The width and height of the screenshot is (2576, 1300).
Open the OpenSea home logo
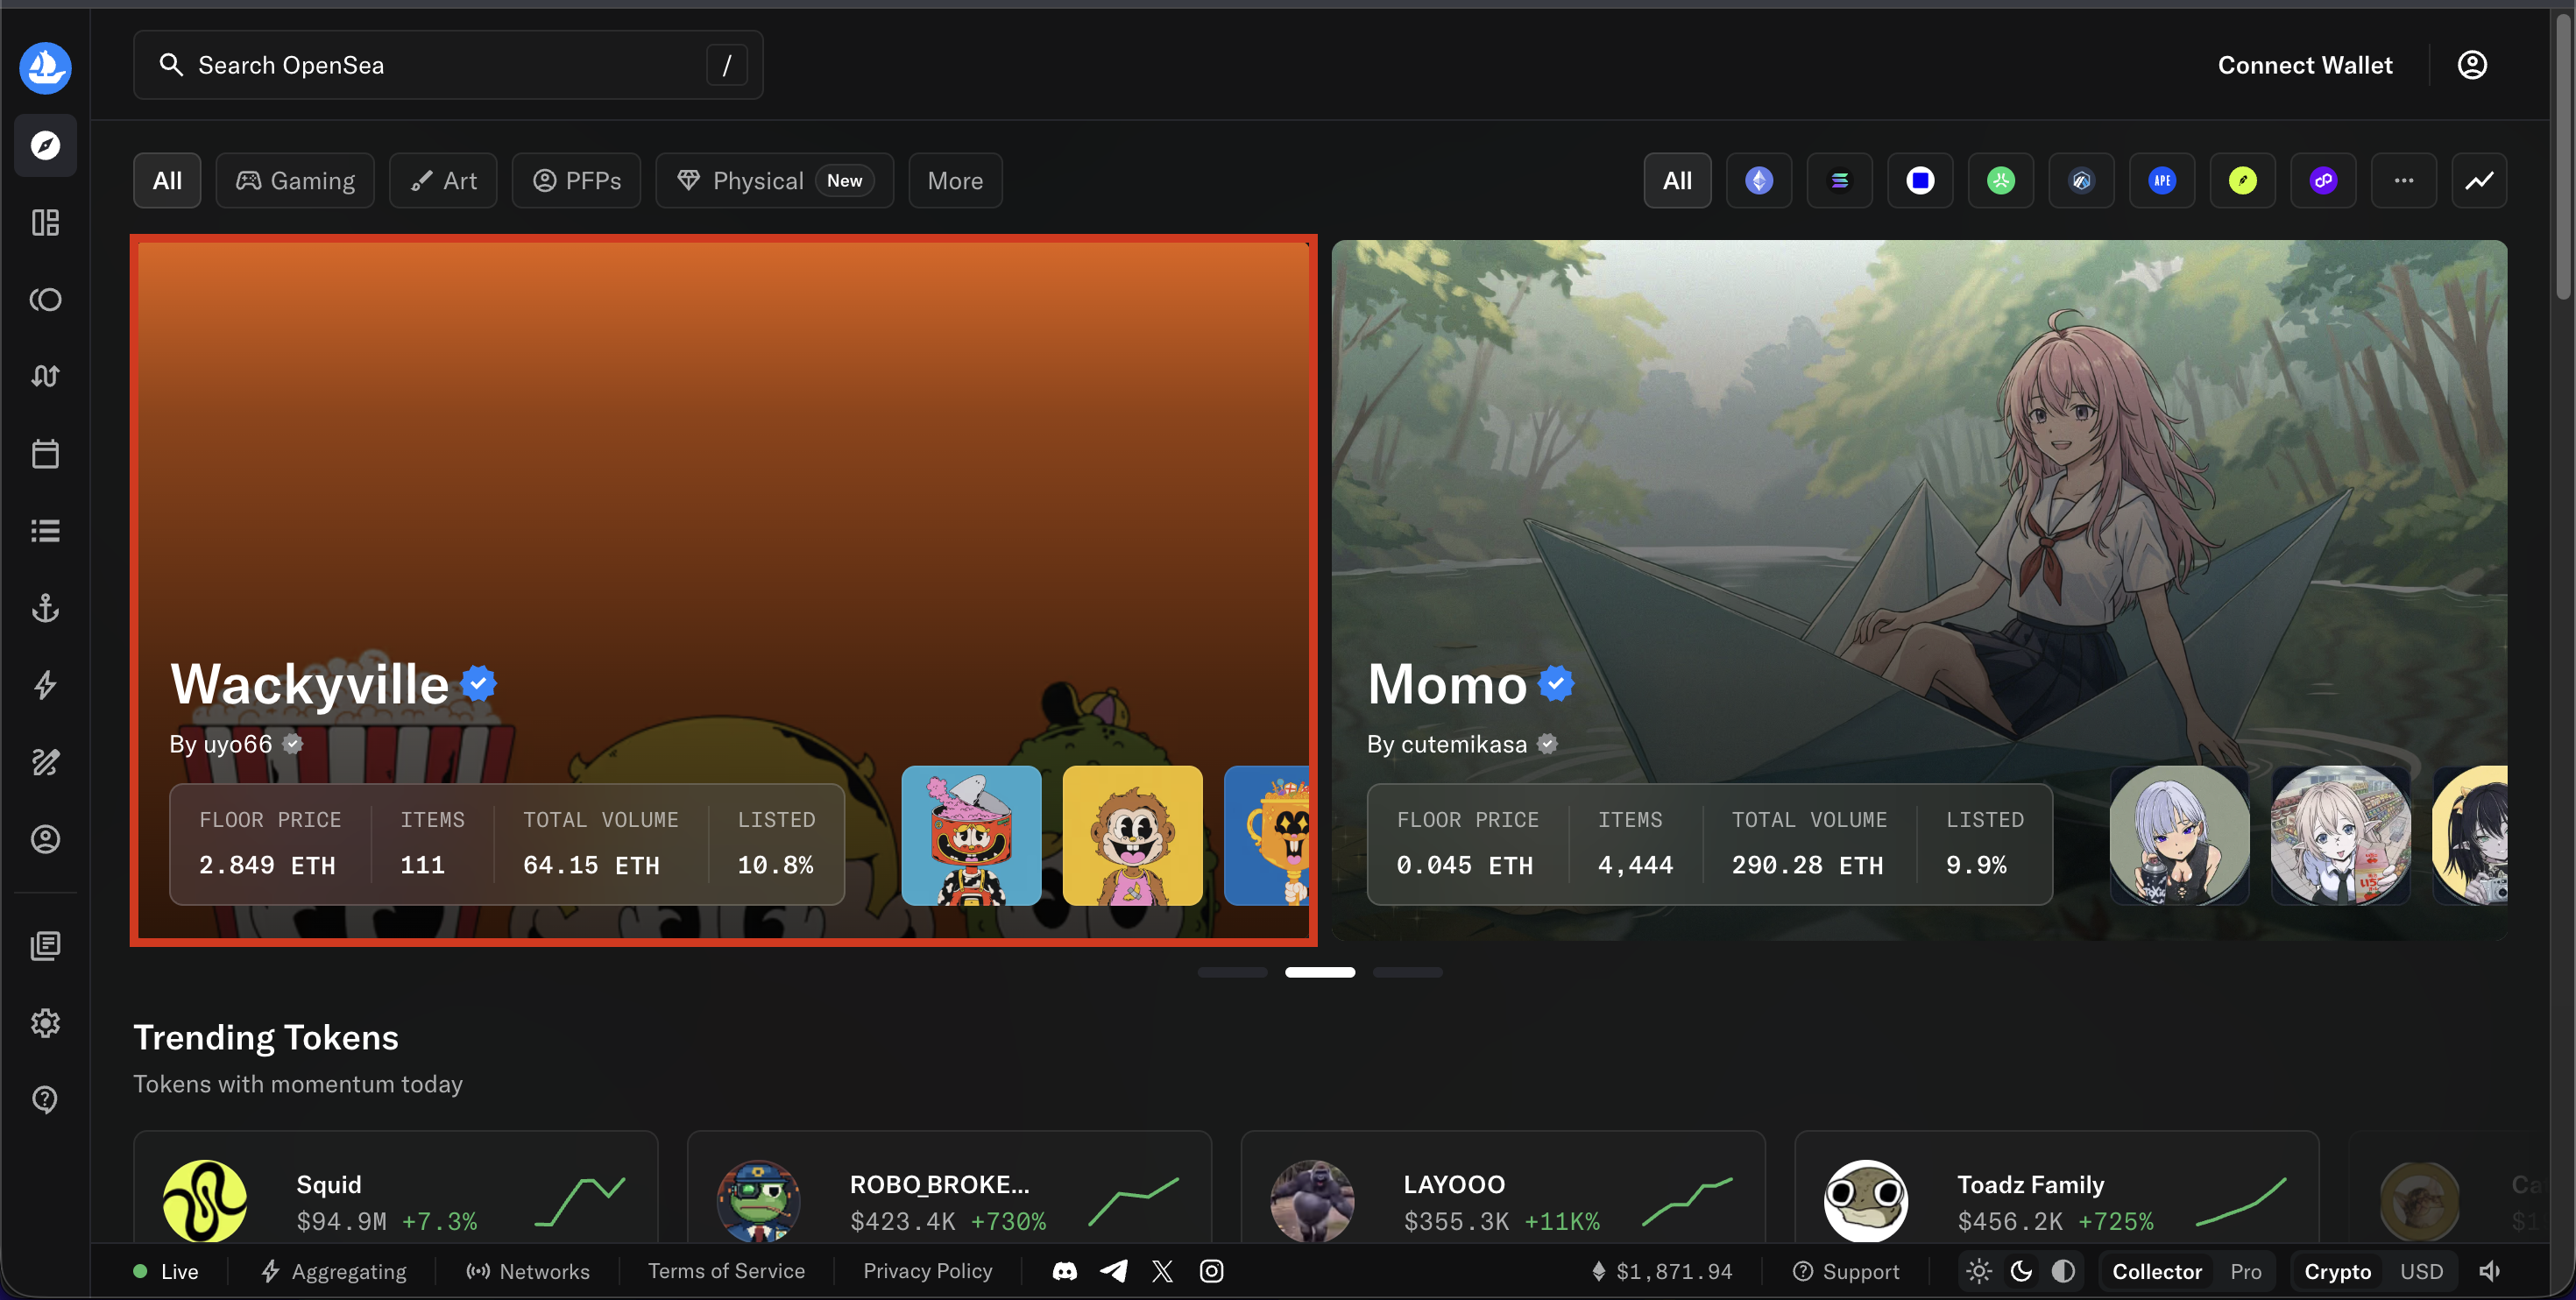pos(45,68)
